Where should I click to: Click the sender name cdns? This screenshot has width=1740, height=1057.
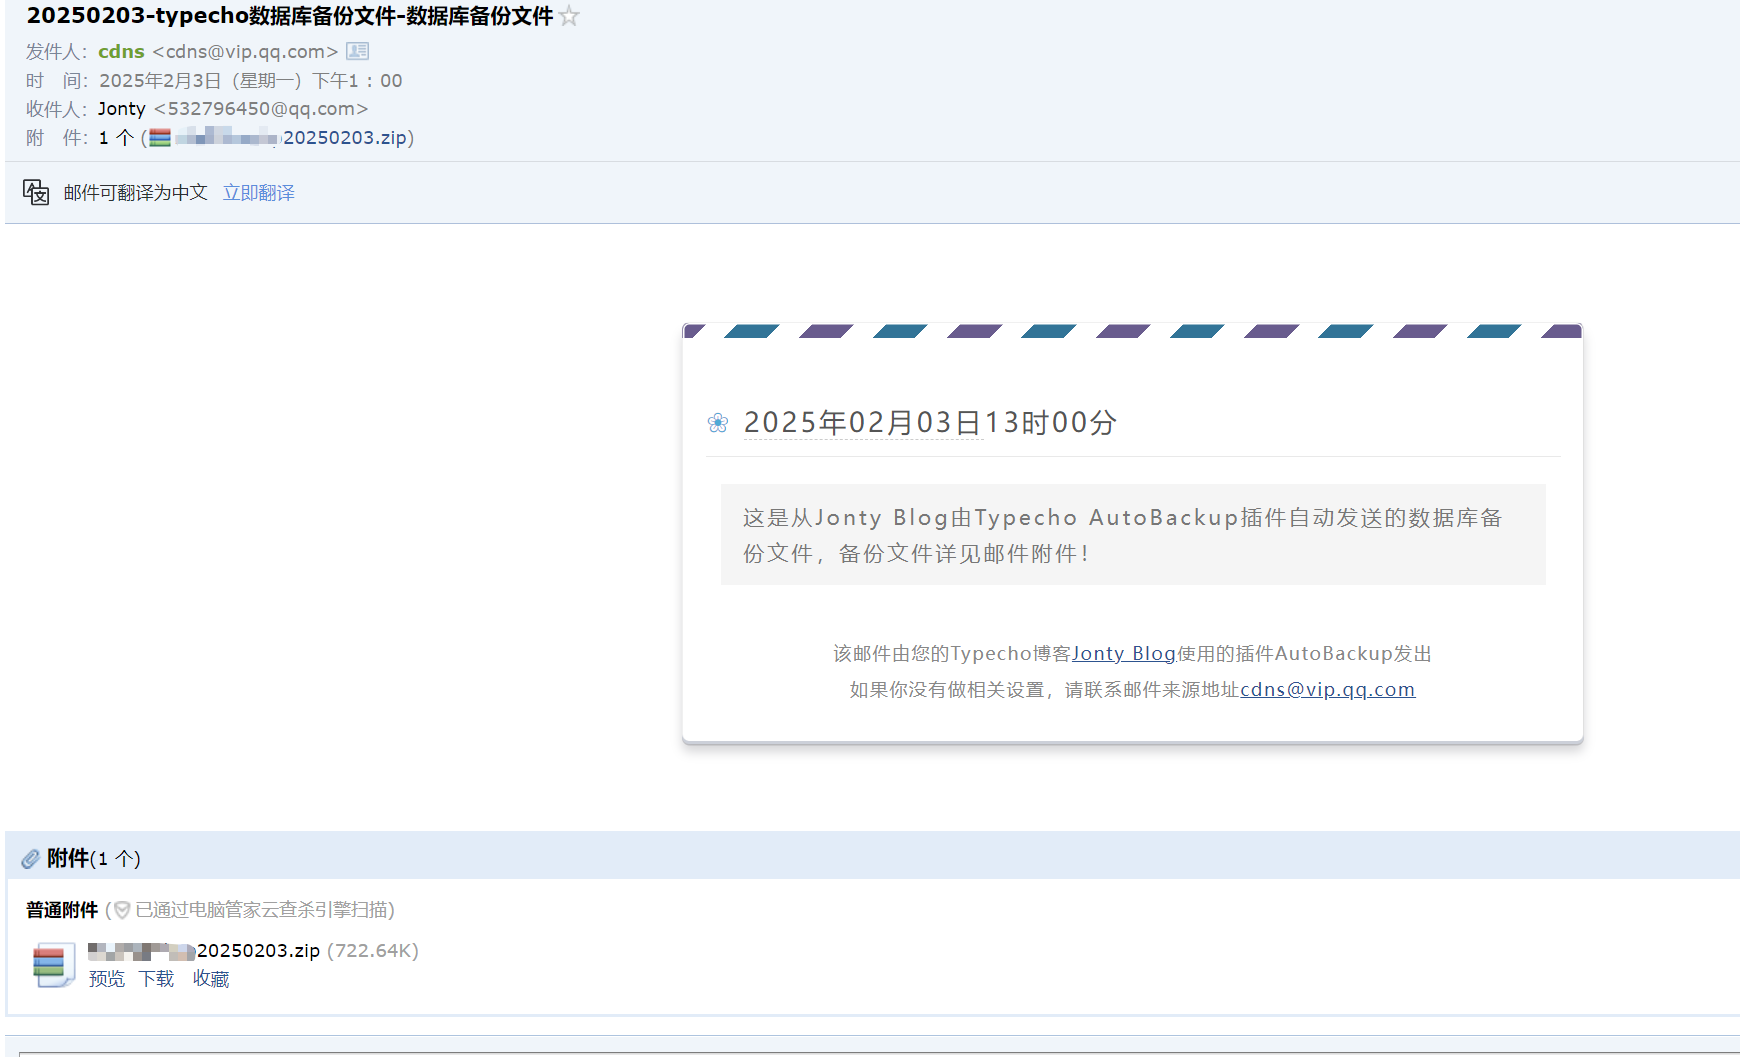pyautogui.click(x=121, y=52)
